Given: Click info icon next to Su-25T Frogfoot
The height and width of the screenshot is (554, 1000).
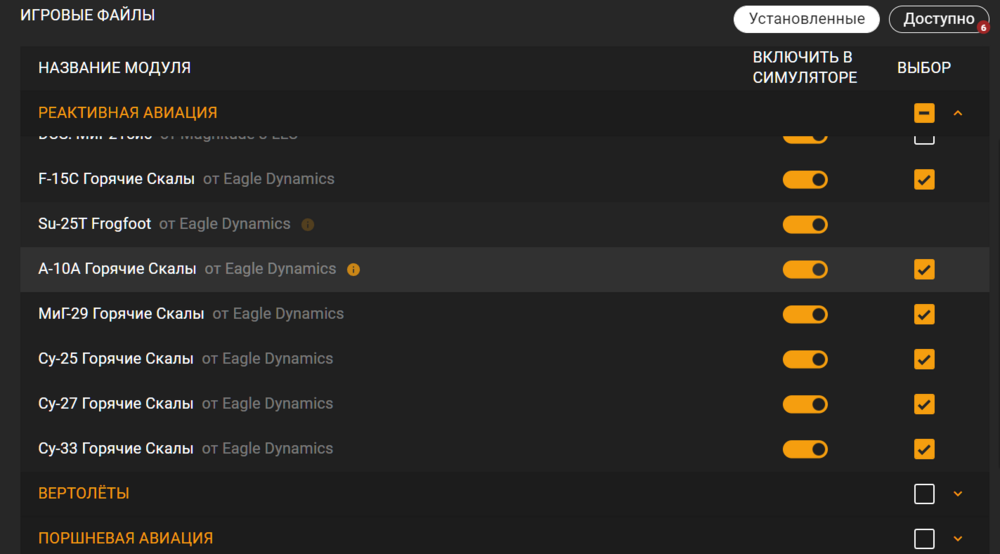Looking at the screenshot, I should (308, 224).
